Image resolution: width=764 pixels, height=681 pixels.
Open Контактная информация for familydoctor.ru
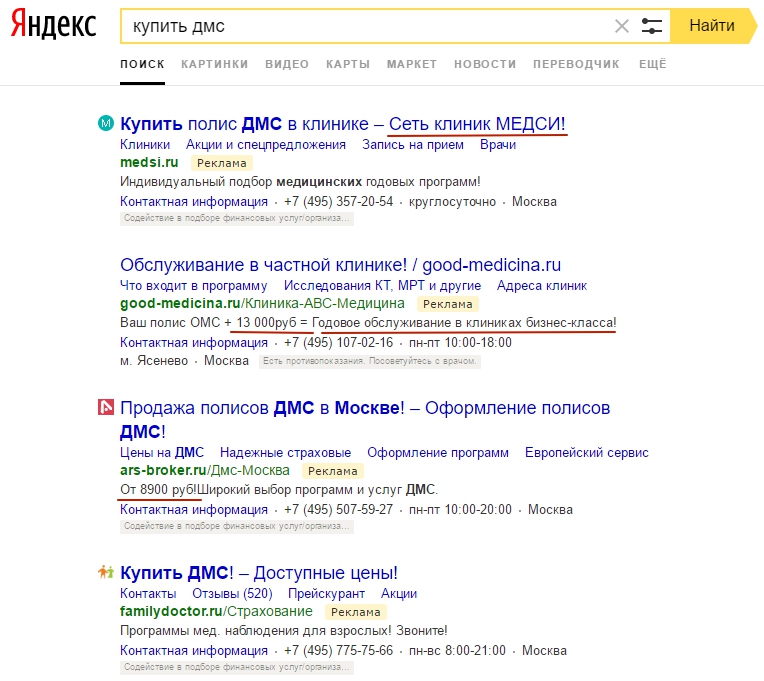tap(194, 651)
